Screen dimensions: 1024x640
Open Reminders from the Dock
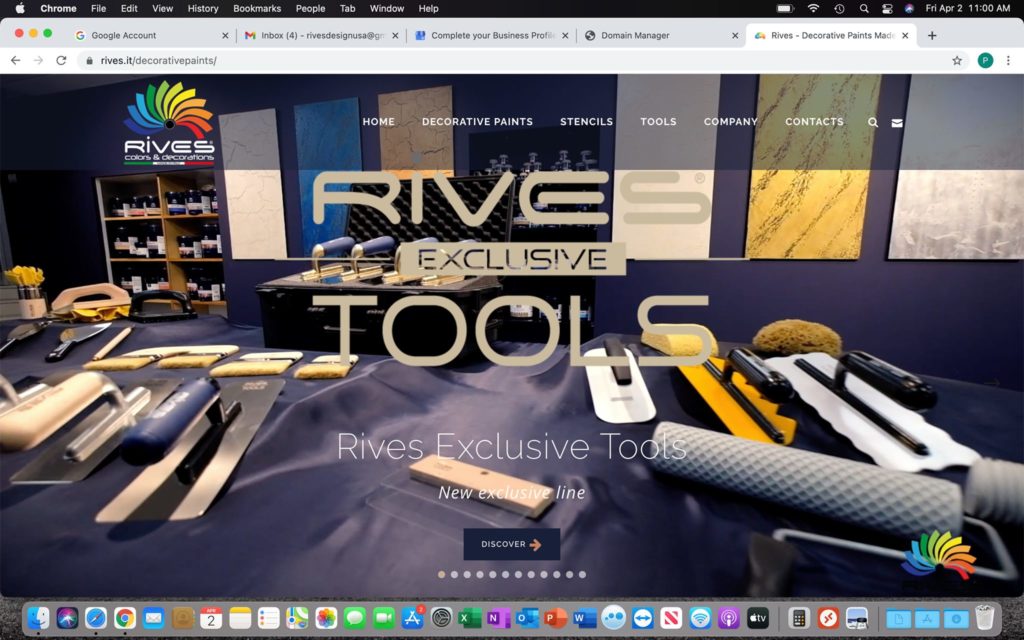(268, 617)
